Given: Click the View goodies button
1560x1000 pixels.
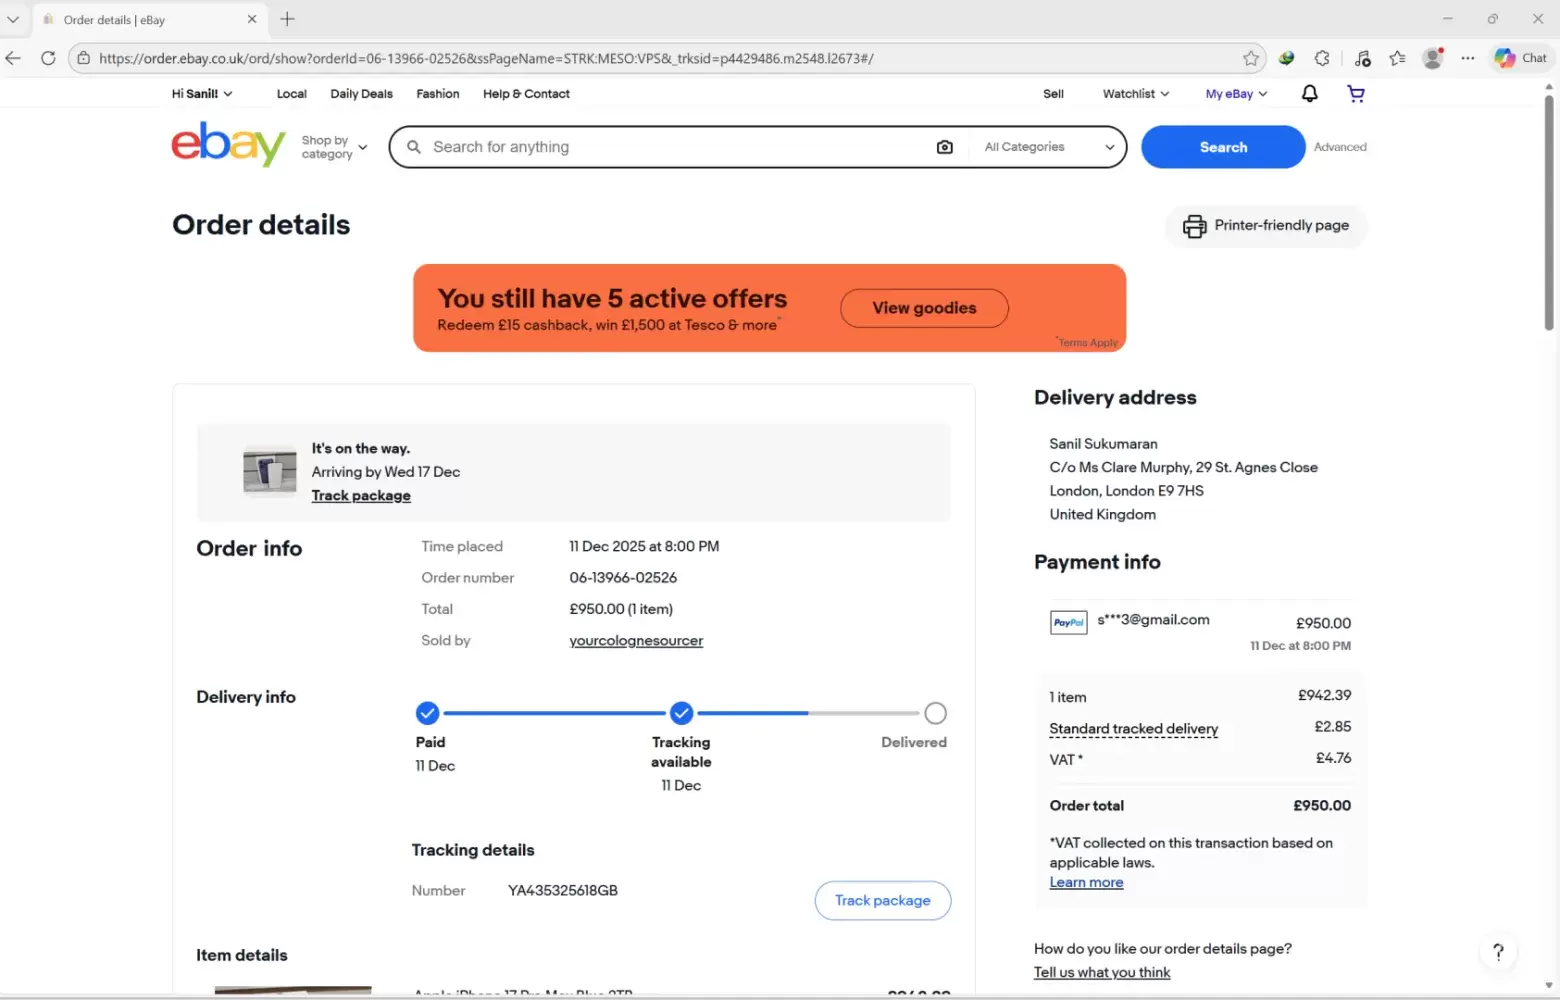Looking at the screenshot, I should [x=924, y=308].
